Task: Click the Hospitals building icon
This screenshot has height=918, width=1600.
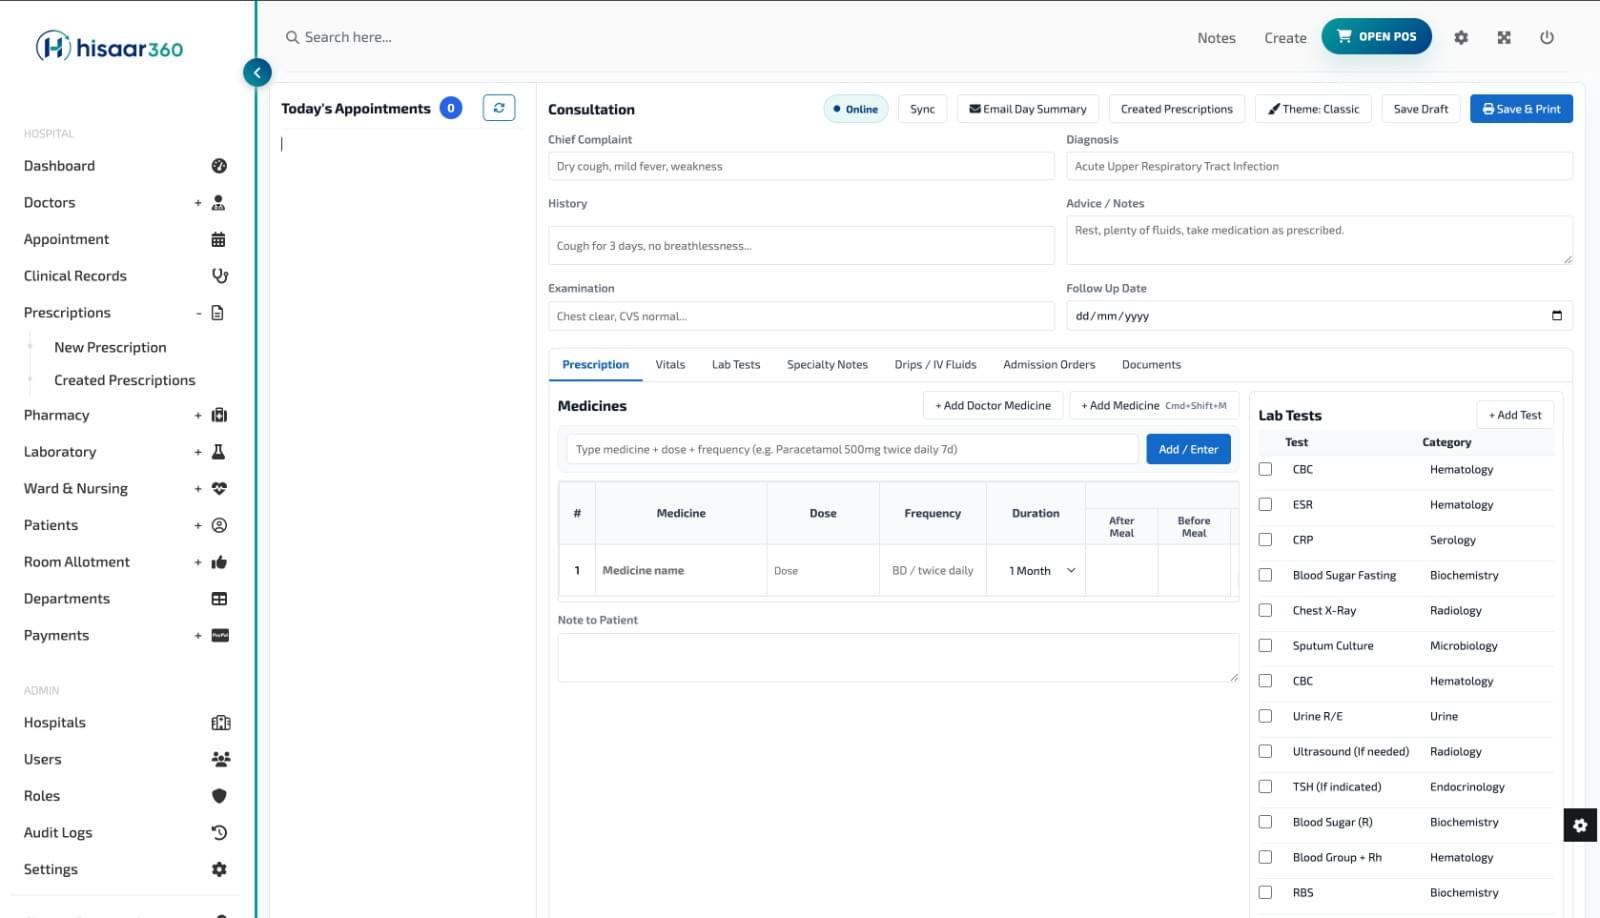Action: pyautogui.click(x=221, y=723)
